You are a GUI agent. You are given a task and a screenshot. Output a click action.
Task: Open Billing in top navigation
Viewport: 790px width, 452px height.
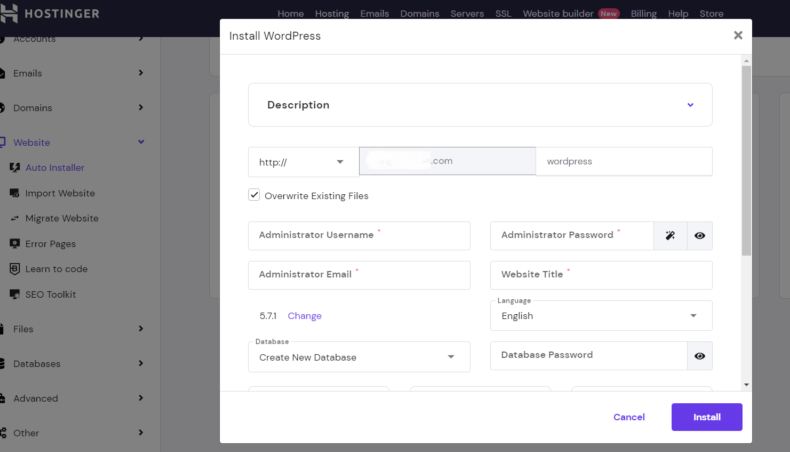coord(643,14)
